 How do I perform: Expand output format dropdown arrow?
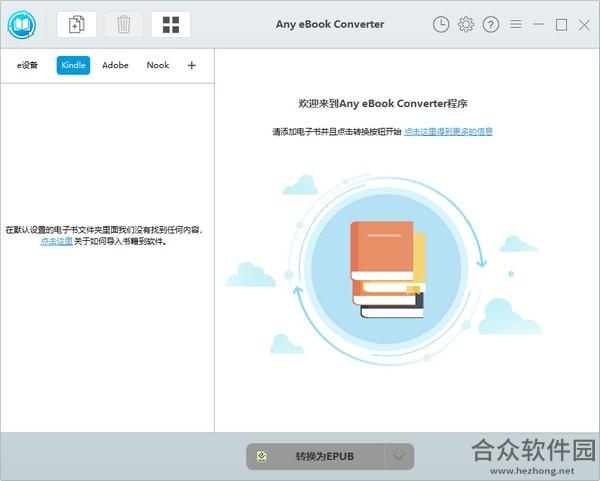(399, 456)
